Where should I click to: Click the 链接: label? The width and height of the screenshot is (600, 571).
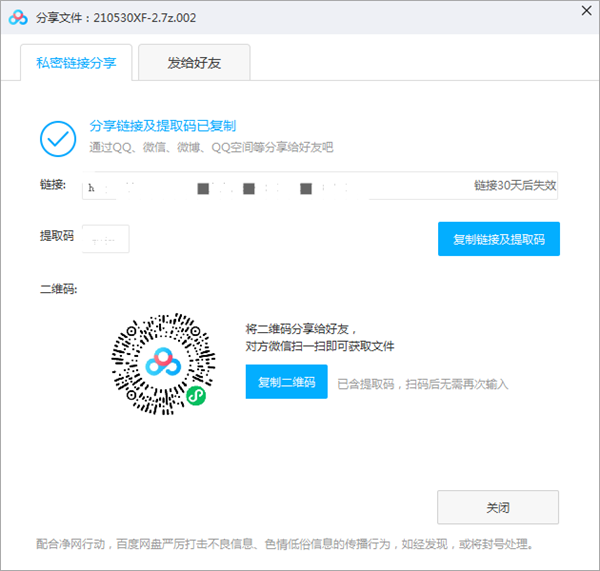click(53, 185)
